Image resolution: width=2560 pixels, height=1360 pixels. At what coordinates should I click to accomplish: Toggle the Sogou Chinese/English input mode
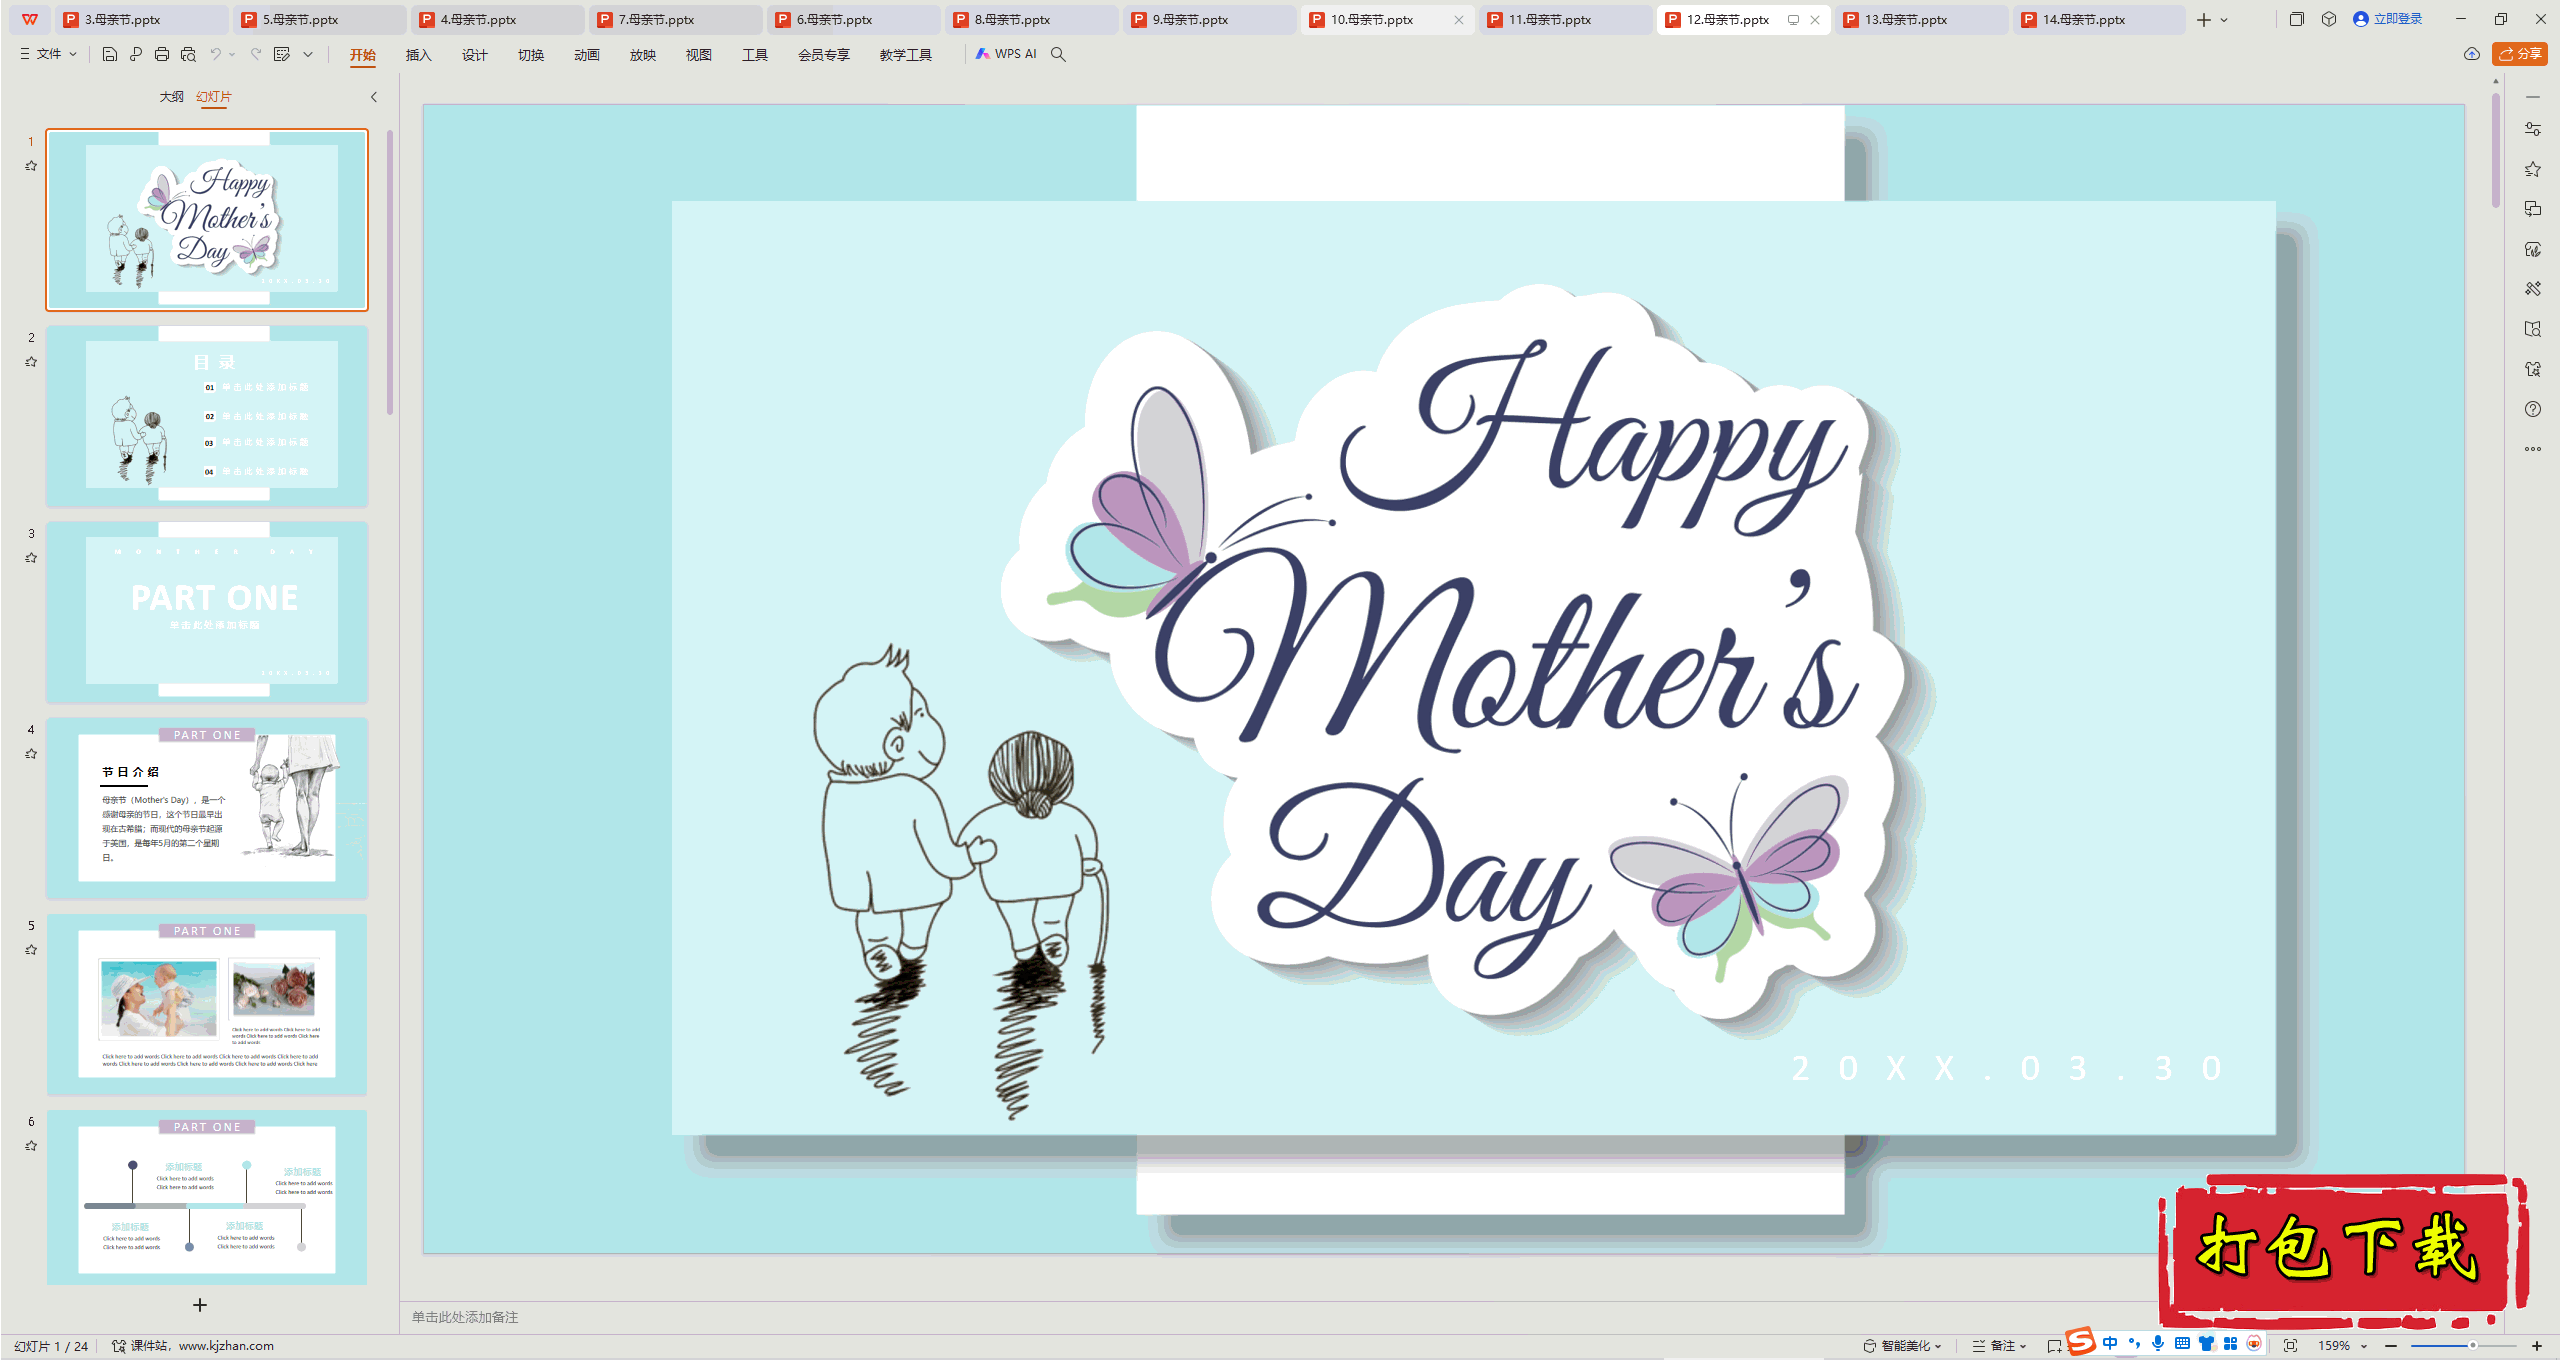tap(2110, 1343)
